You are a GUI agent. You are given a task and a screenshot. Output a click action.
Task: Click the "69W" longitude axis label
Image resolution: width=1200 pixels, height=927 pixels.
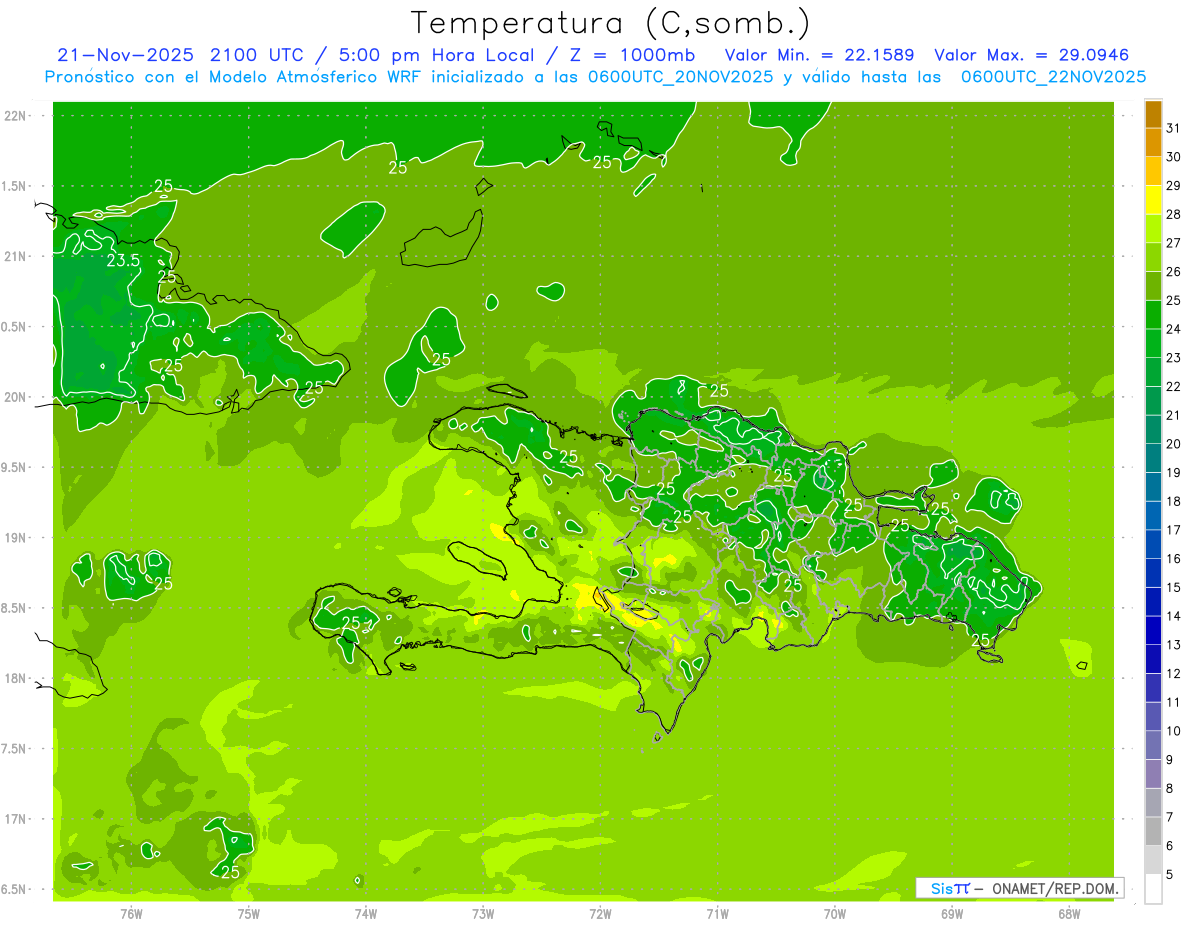pyautogui.click(x=952, y=914)
